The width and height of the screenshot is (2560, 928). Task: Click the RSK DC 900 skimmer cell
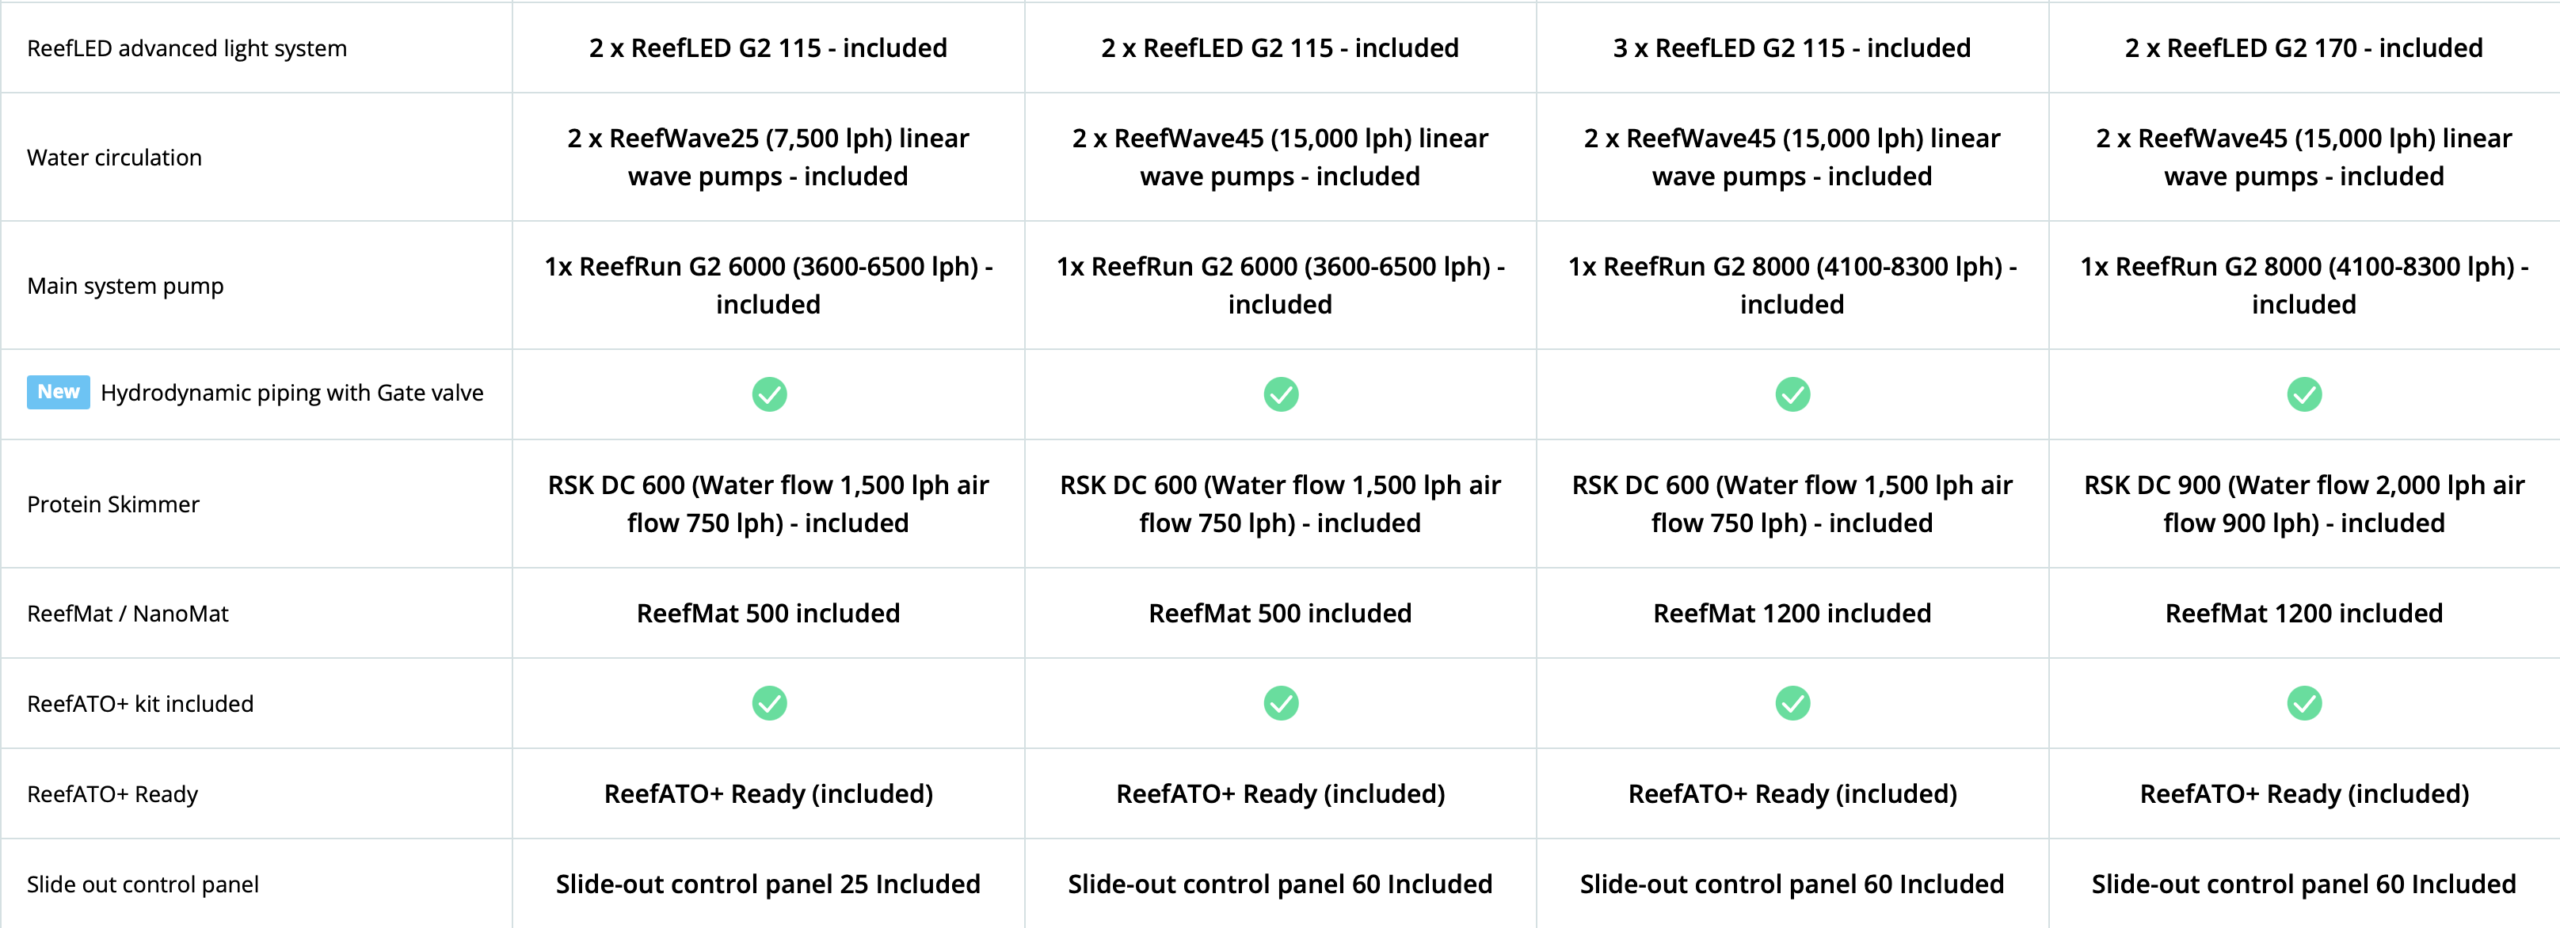[x=2304, y=504]
